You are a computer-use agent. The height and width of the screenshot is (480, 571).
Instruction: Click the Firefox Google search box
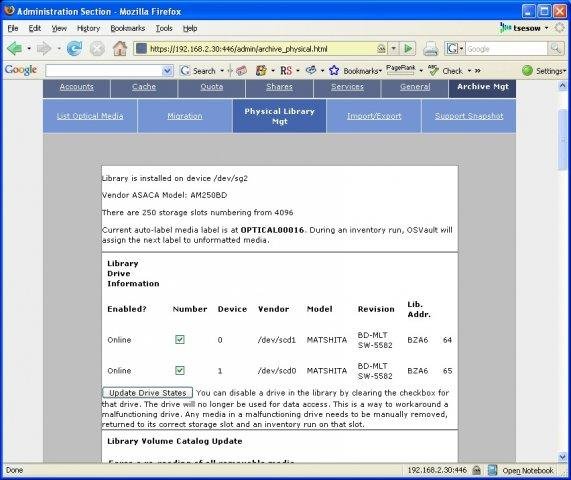tap(507, 48)
